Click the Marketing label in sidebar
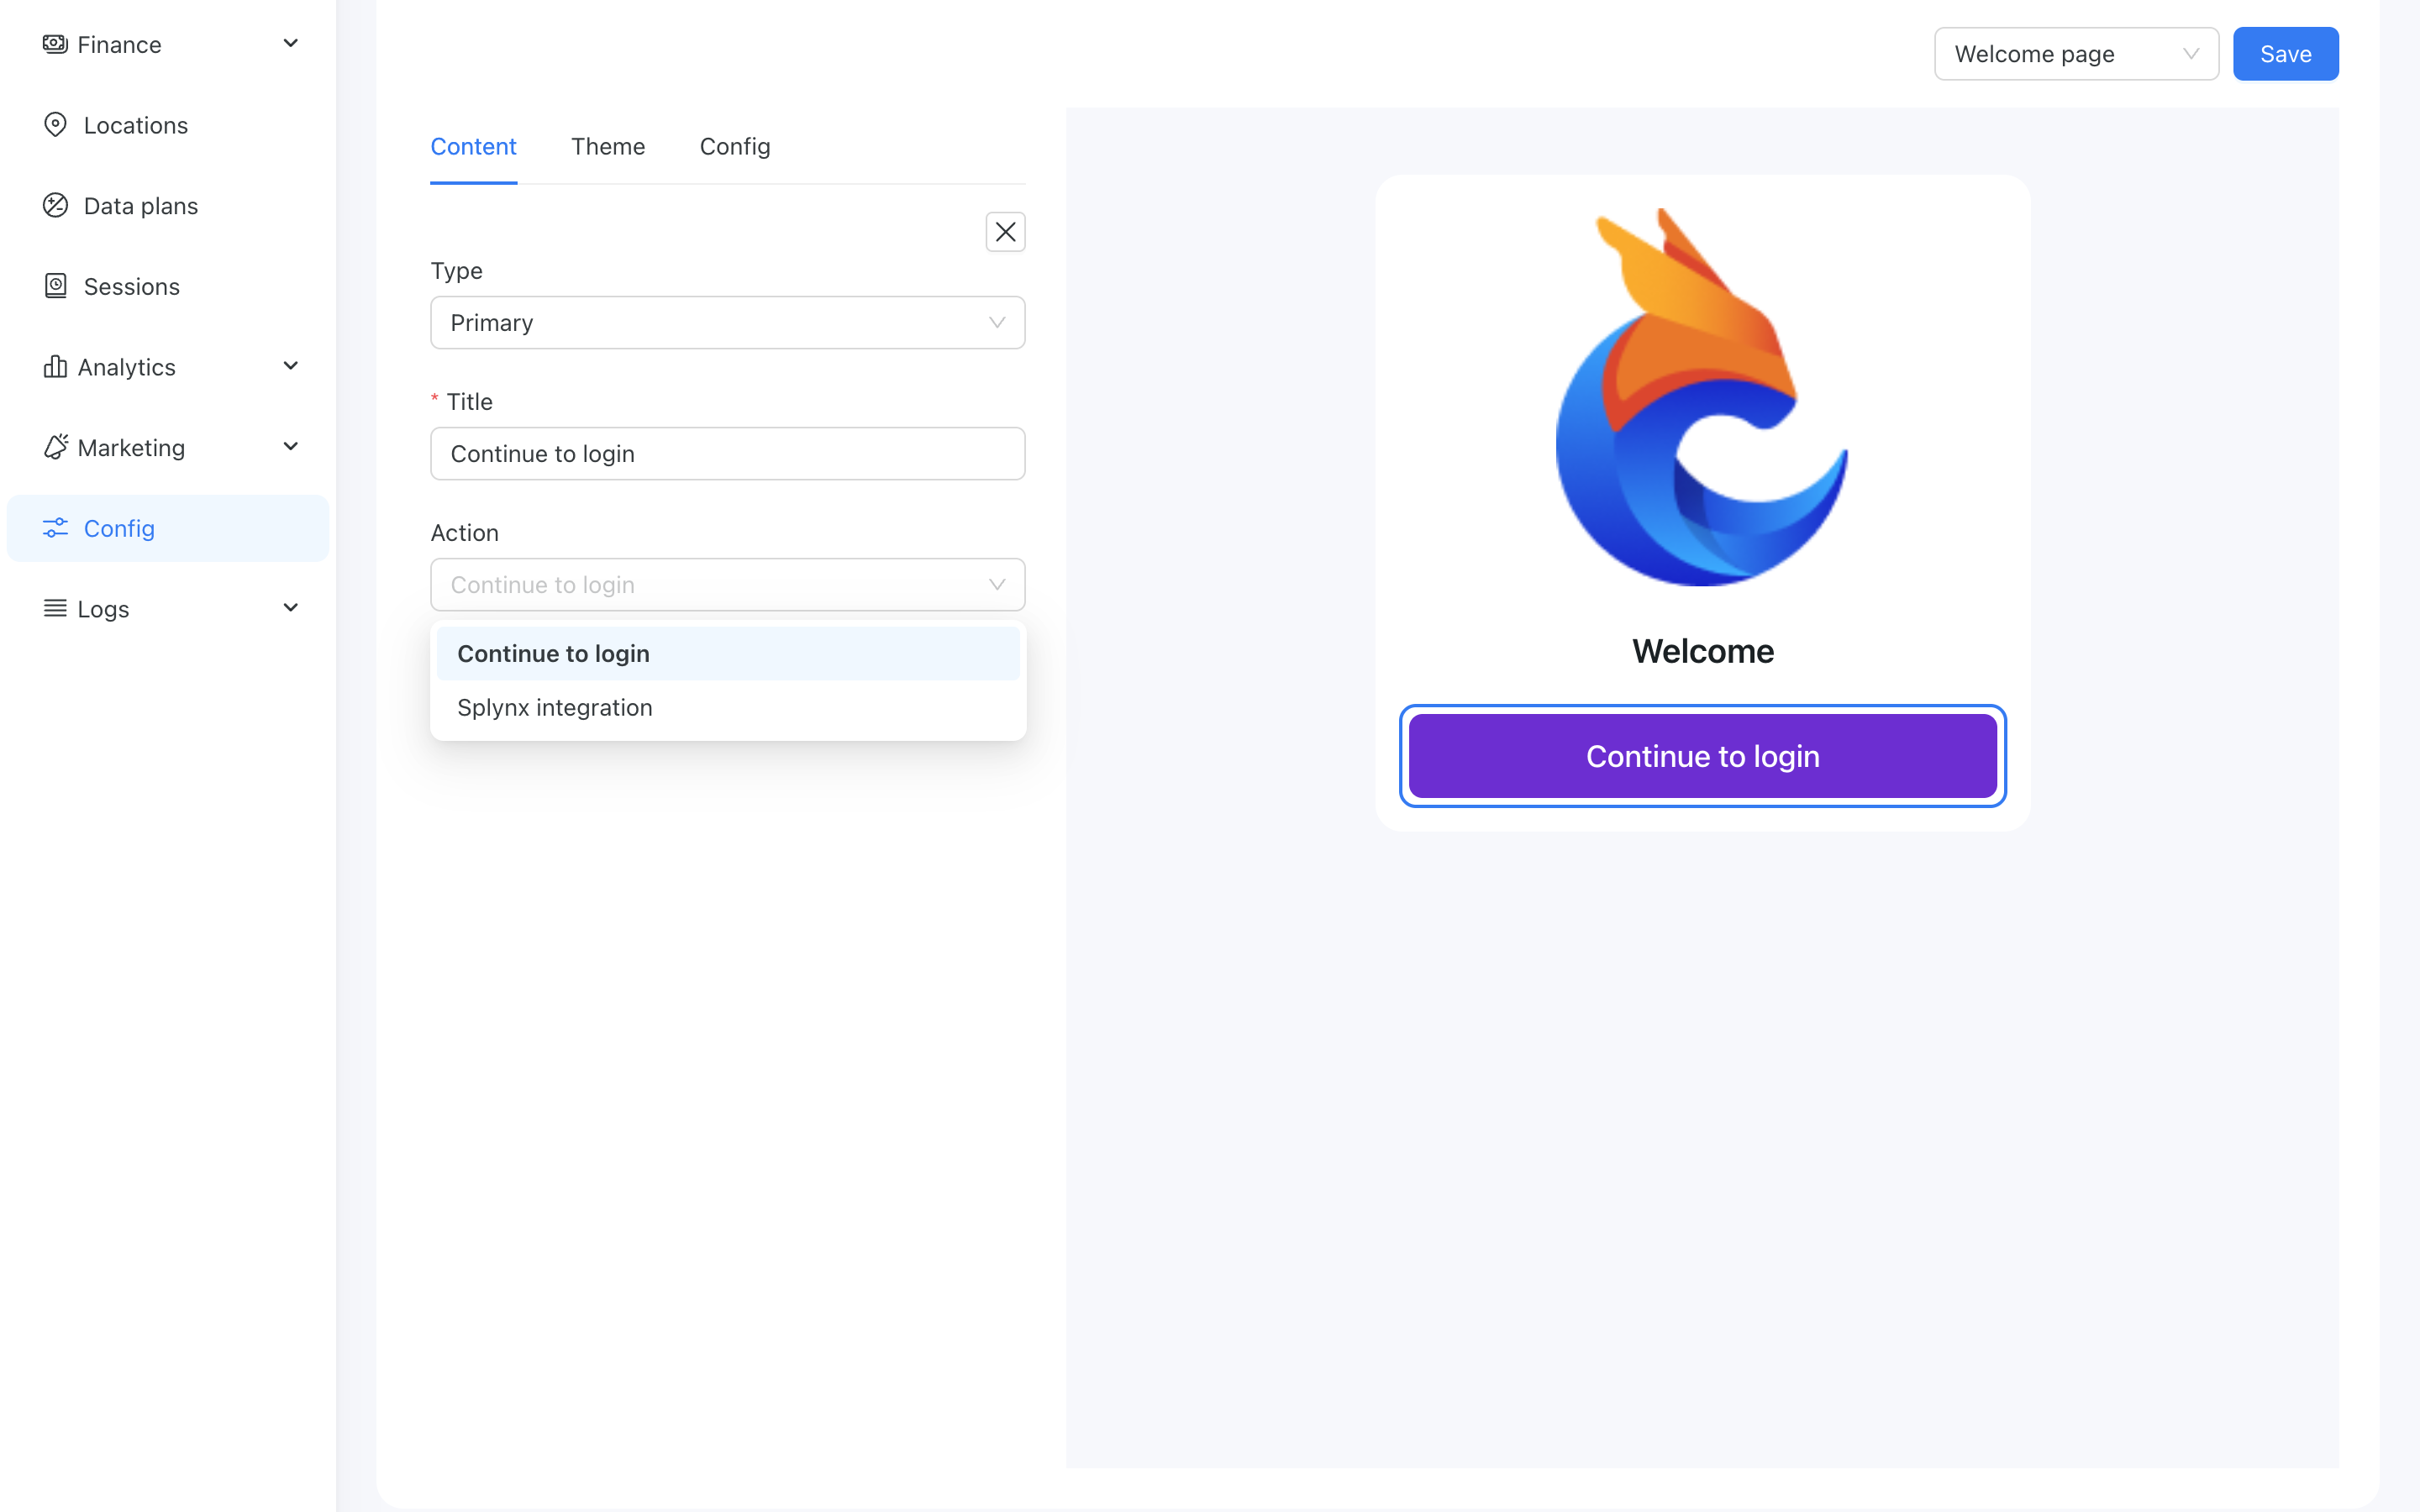The width and height of the screenshot is (2420, 1512). 131,448
